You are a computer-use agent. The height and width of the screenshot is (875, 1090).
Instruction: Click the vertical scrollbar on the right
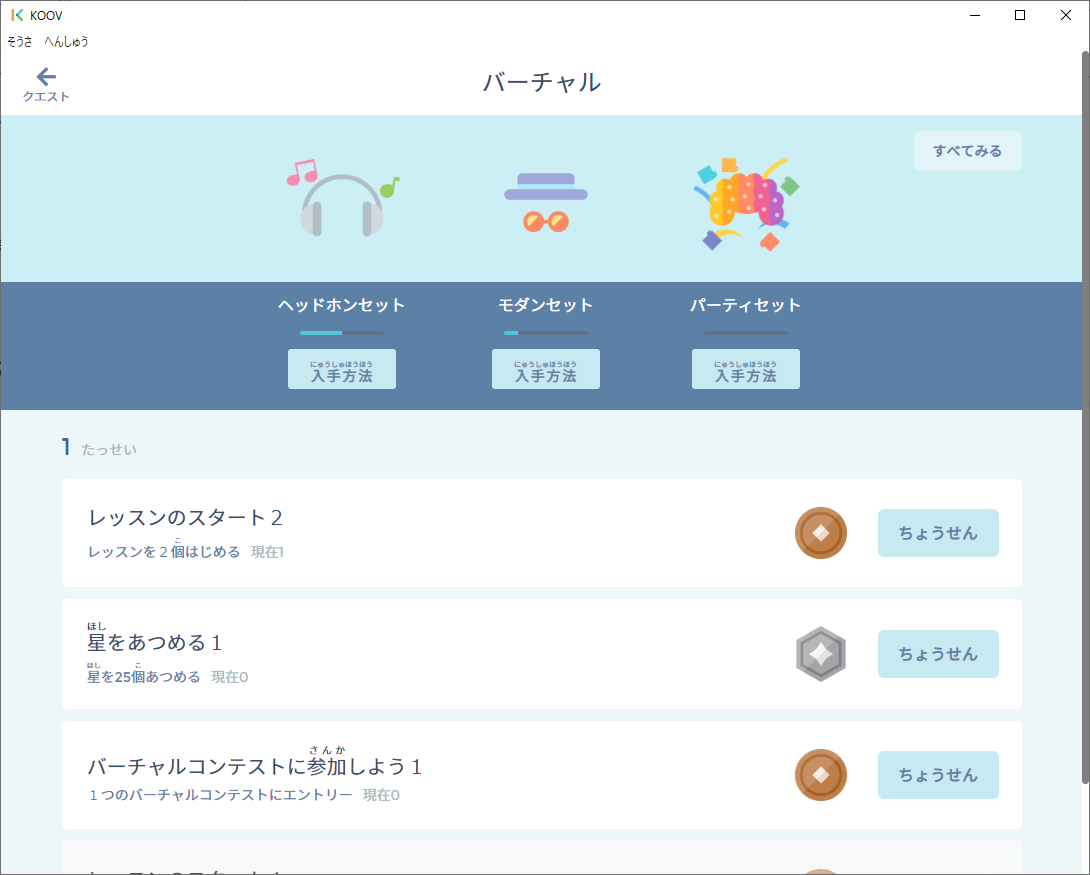tap(1085, 417)
